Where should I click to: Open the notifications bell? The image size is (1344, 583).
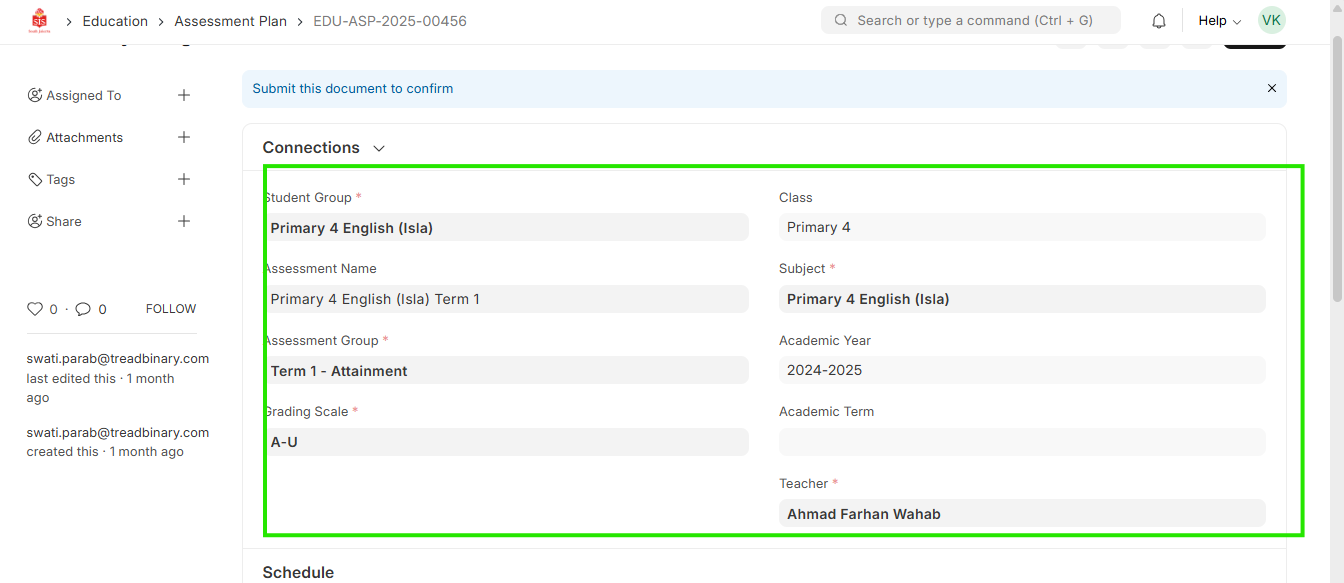coord(1159,21)
